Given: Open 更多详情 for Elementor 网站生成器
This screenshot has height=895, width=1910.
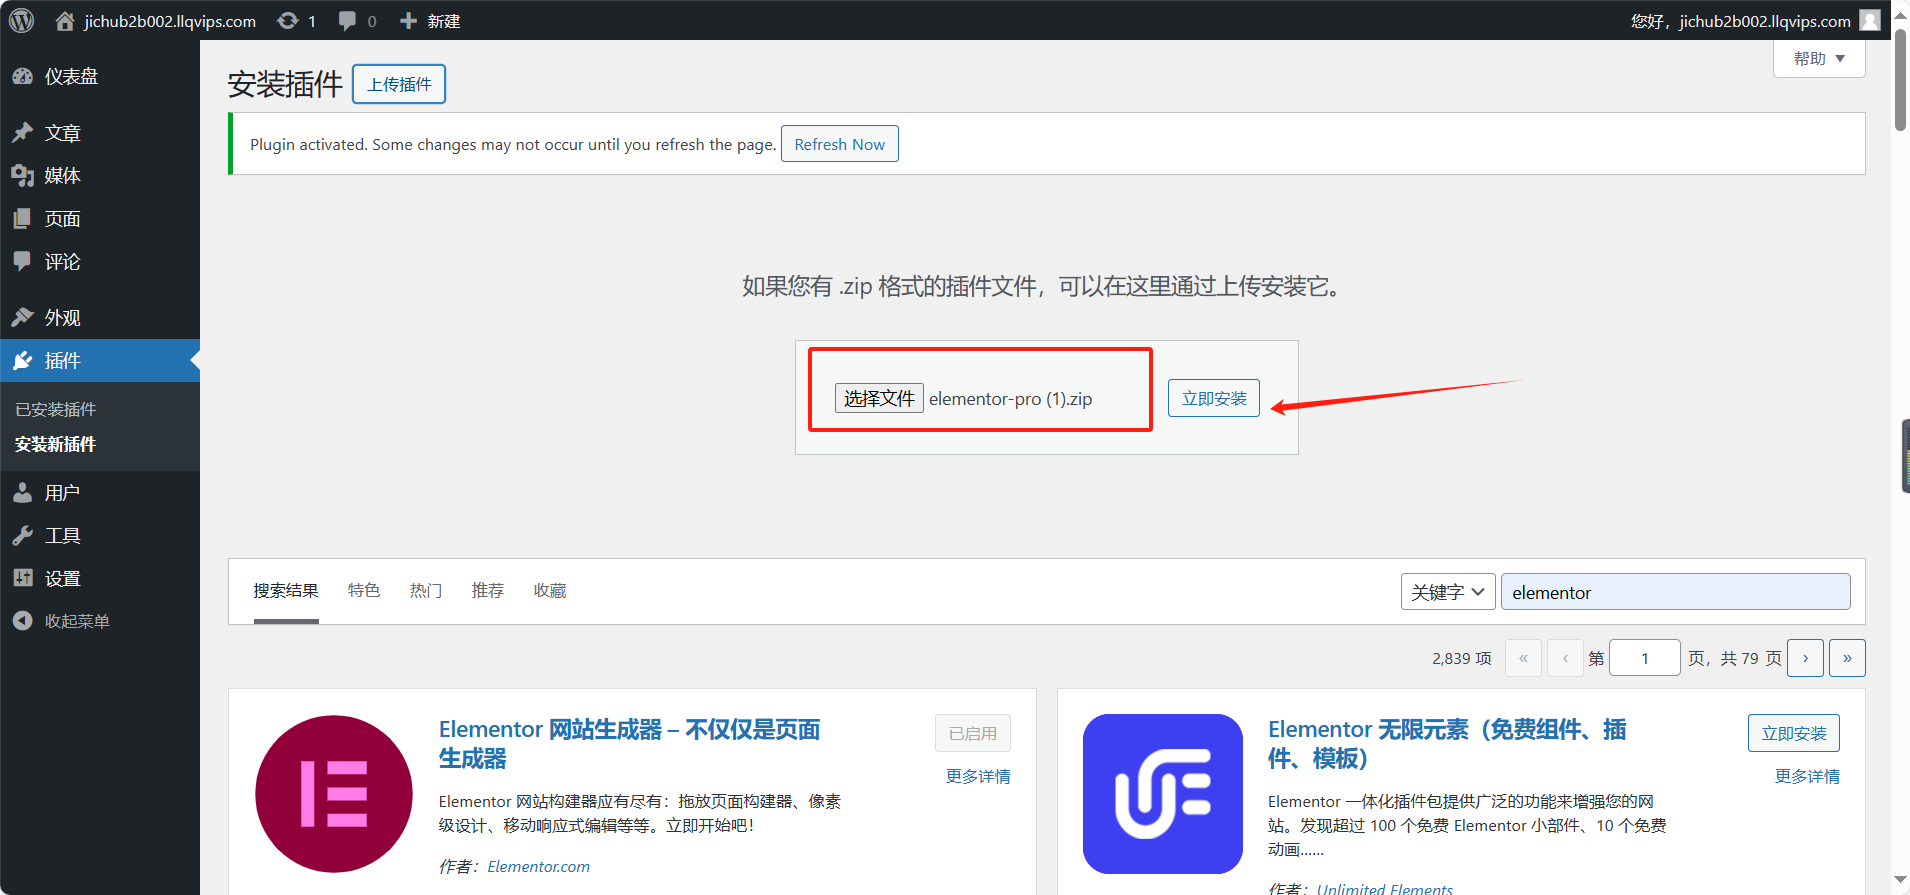Looking at the screenshot, I should [978, 776].
